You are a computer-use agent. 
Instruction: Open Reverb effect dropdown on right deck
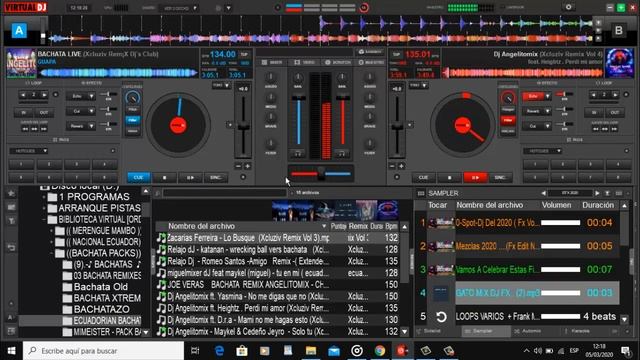pyautogui.click(x=548, y=111)
